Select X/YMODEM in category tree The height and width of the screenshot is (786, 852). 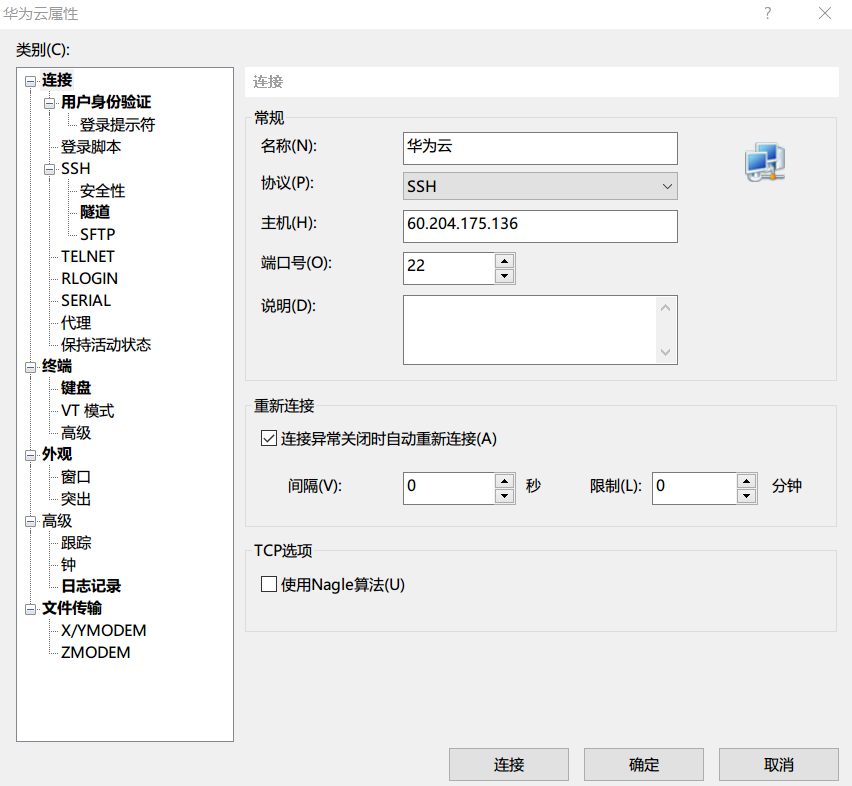coord(104,630)
